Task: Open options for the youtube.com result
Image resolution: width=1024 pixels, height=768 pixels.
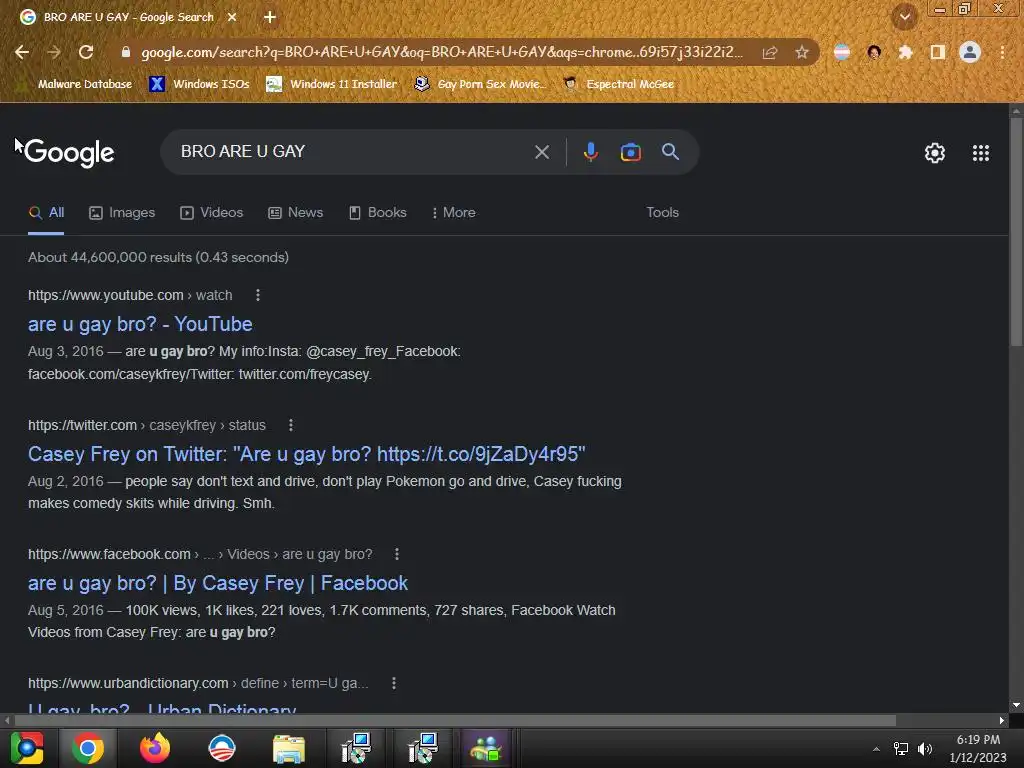Action: pos(258,295)
